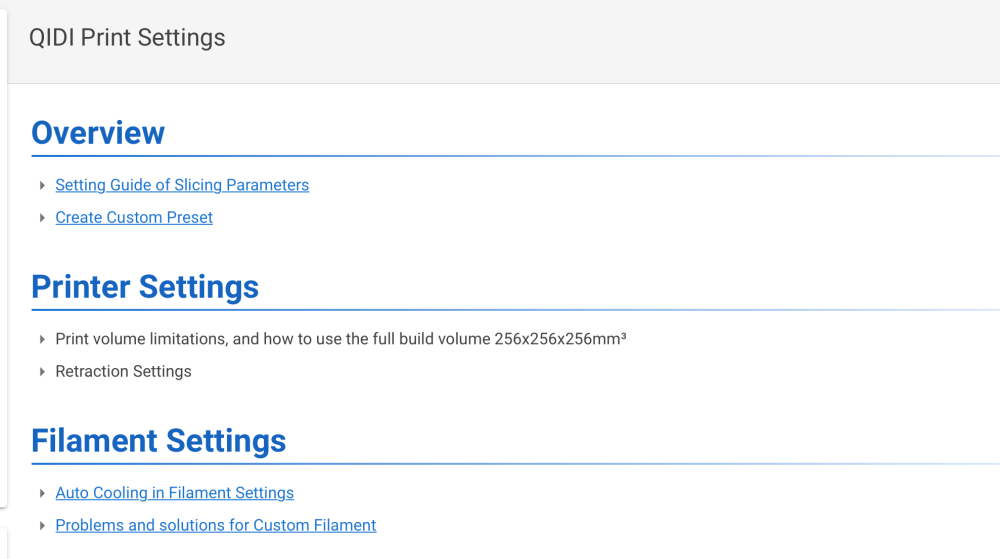
Task: Click the Filament Settings section heading
Action: point(159,441)
